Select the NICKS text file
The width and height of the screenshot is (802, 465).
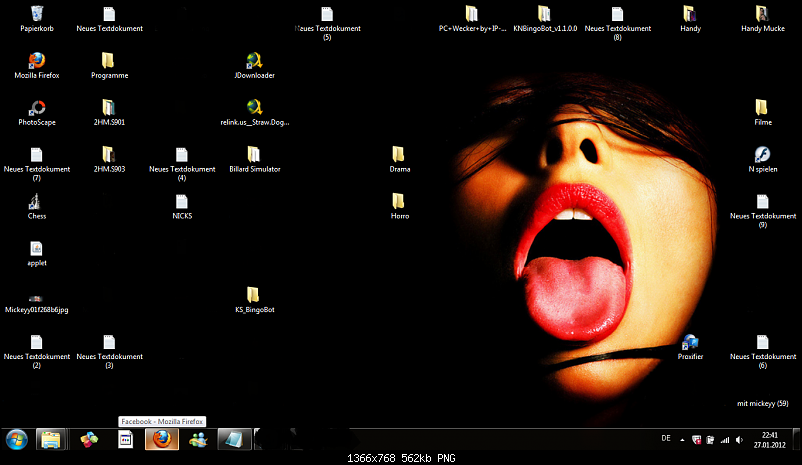click(182, 206)
